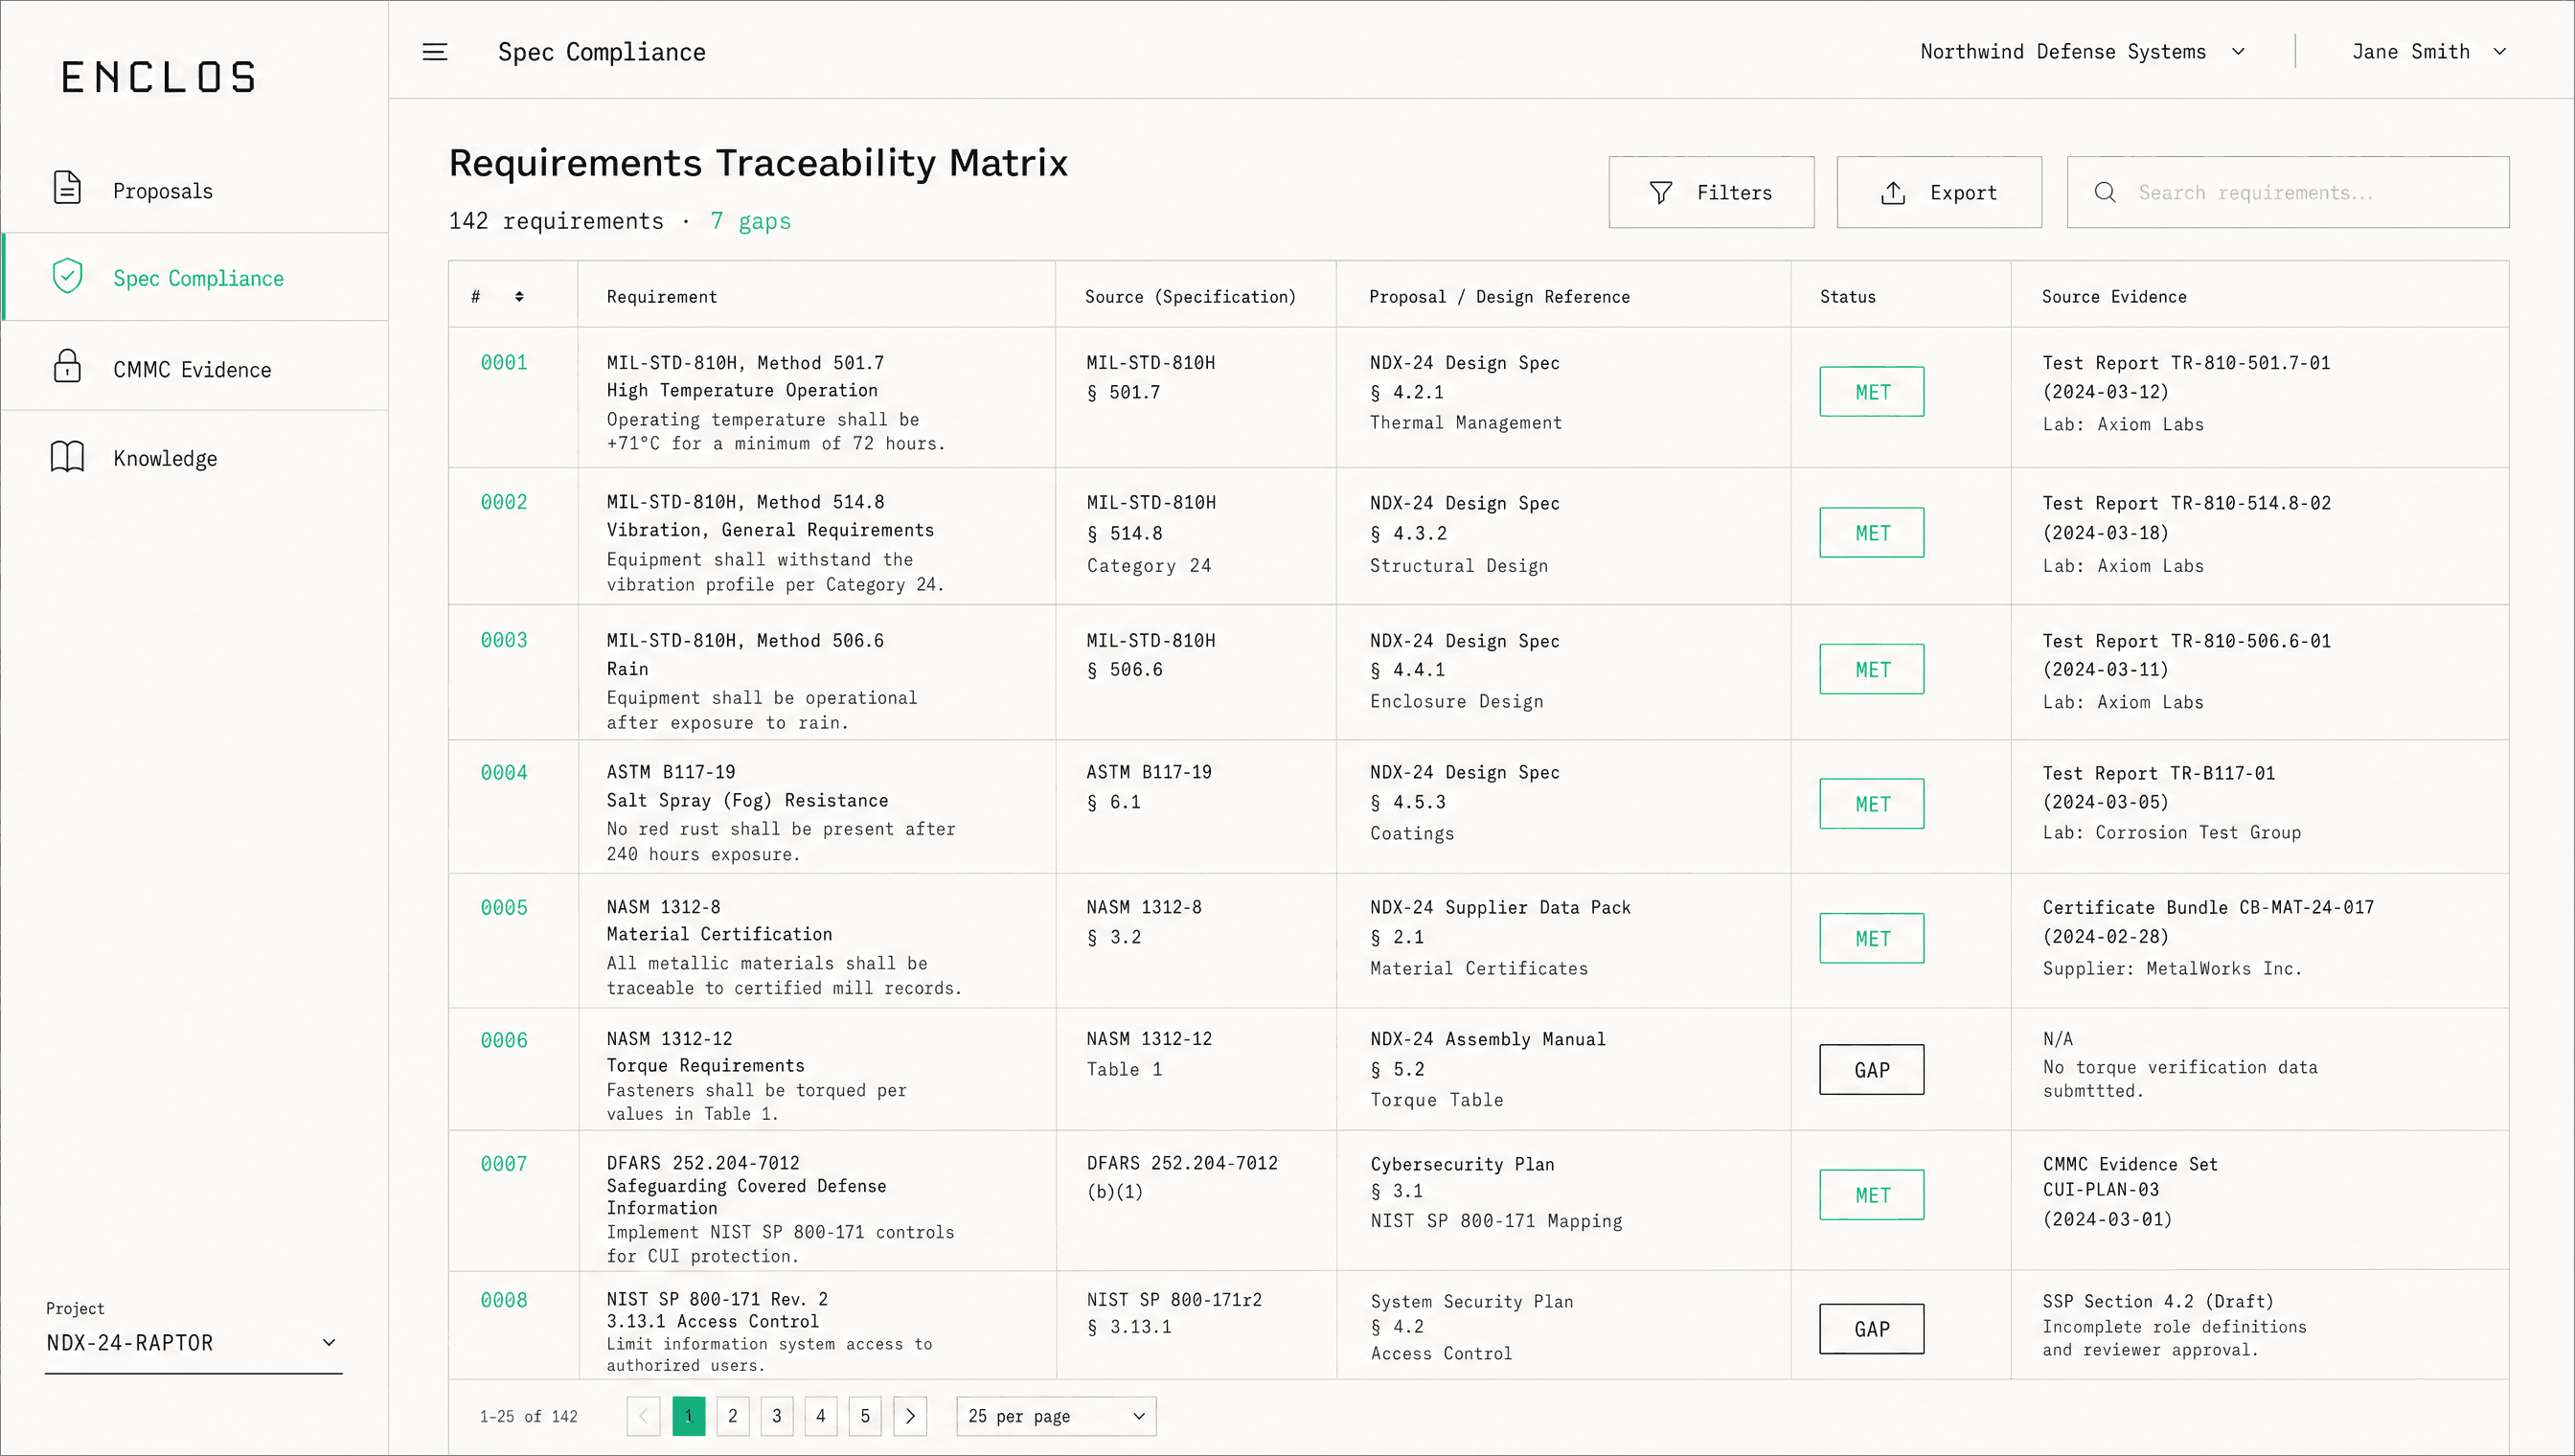Image resolution: width=2575 pixels, height=1456 pixels.
Task: Click the GAP badge for Torque Requirements
Action: [x=1872, y=1070]
